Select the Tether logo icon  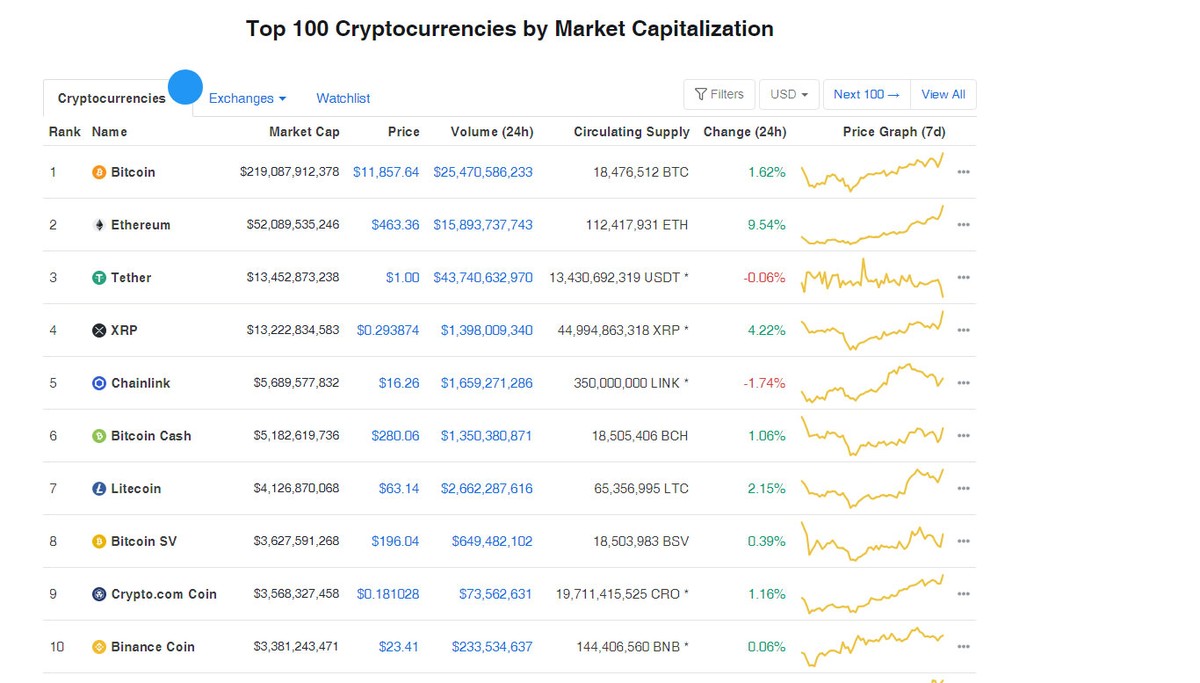[x=99, y=277]
